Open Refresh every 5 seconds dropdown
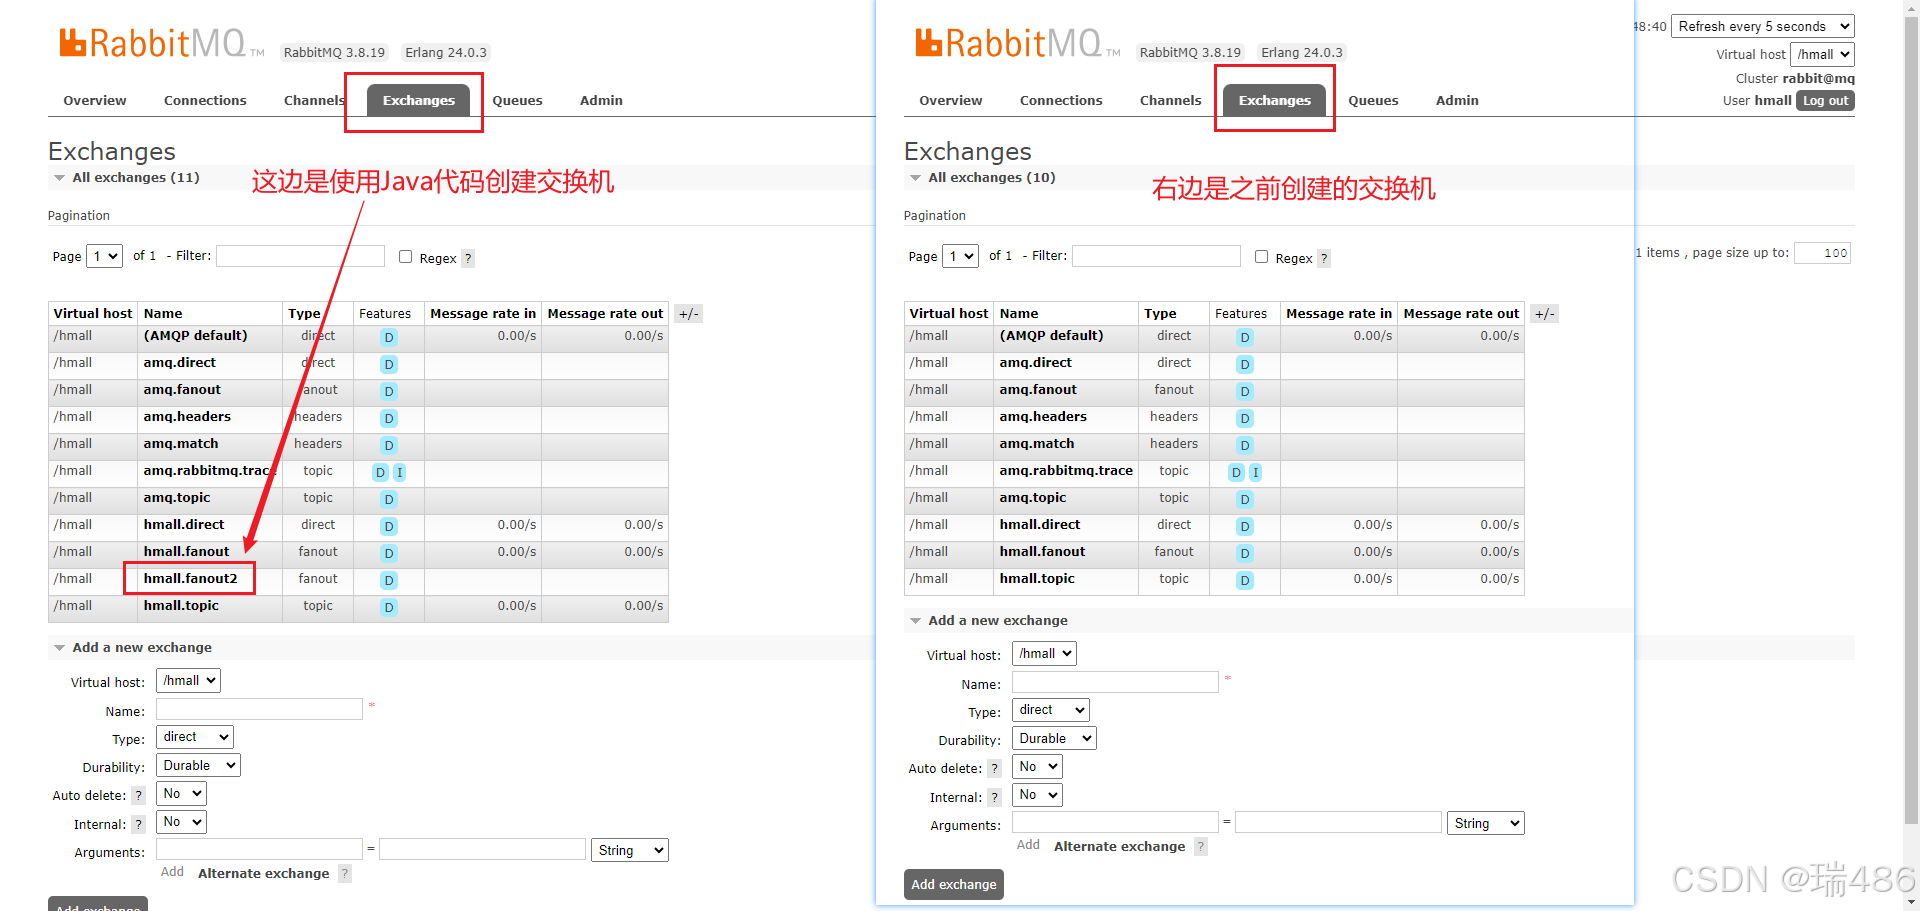Screen dimensions: 1920x911 (x=1762, y=26)
